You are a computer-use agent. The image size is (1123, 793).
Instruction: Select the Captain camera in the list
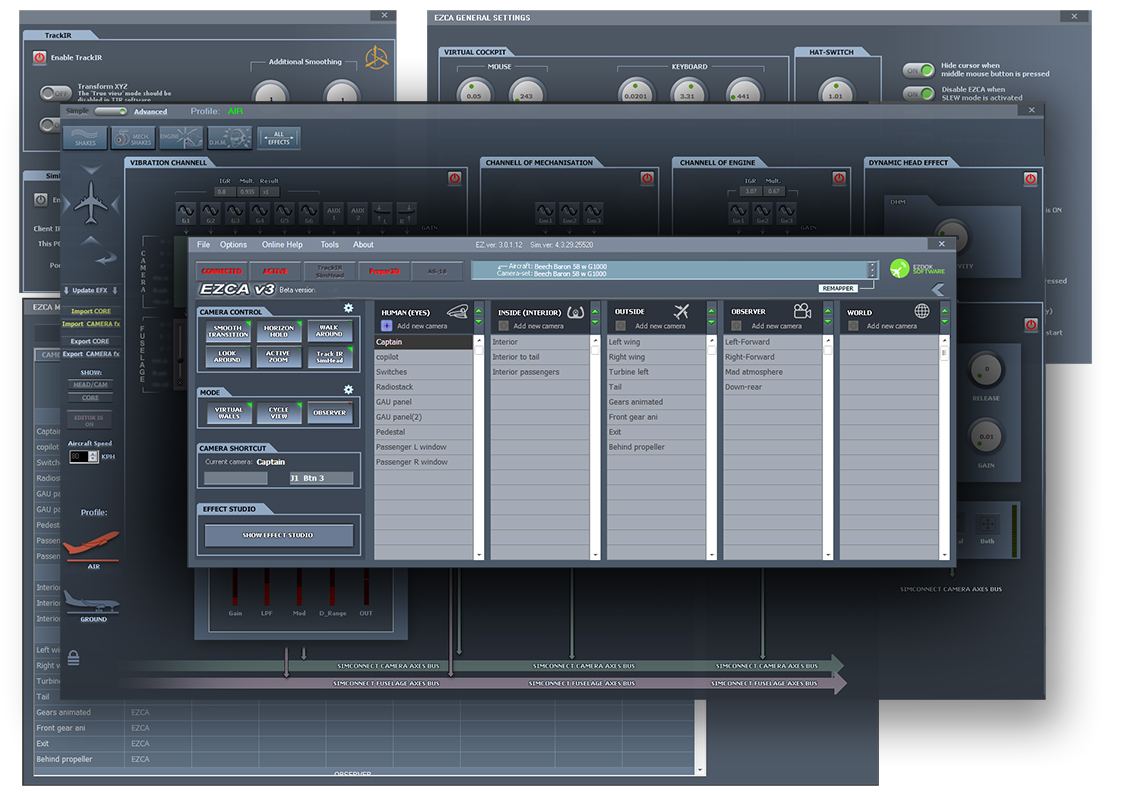coord(422,342)
